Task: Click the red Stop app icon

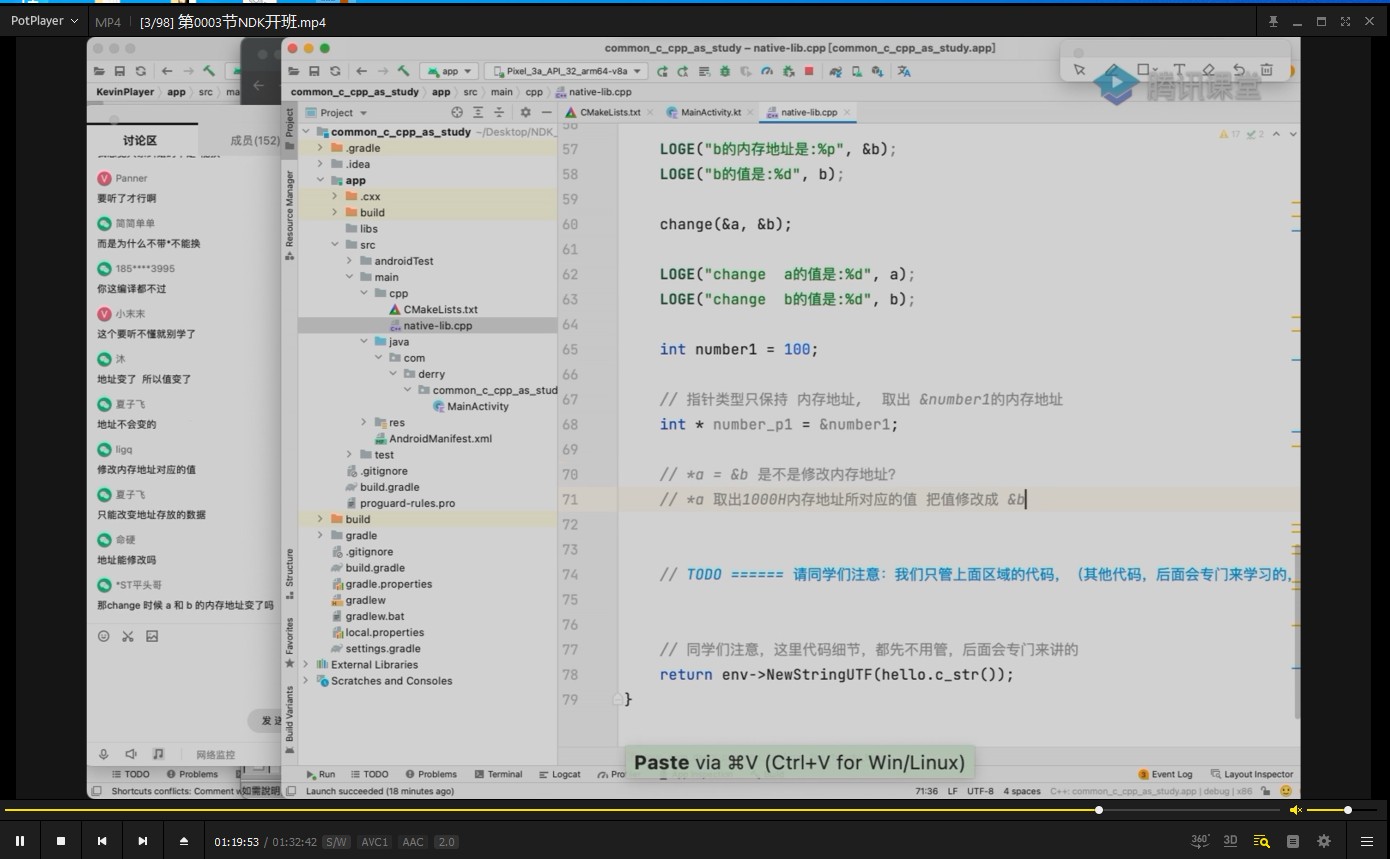Action: coord(809,71)
